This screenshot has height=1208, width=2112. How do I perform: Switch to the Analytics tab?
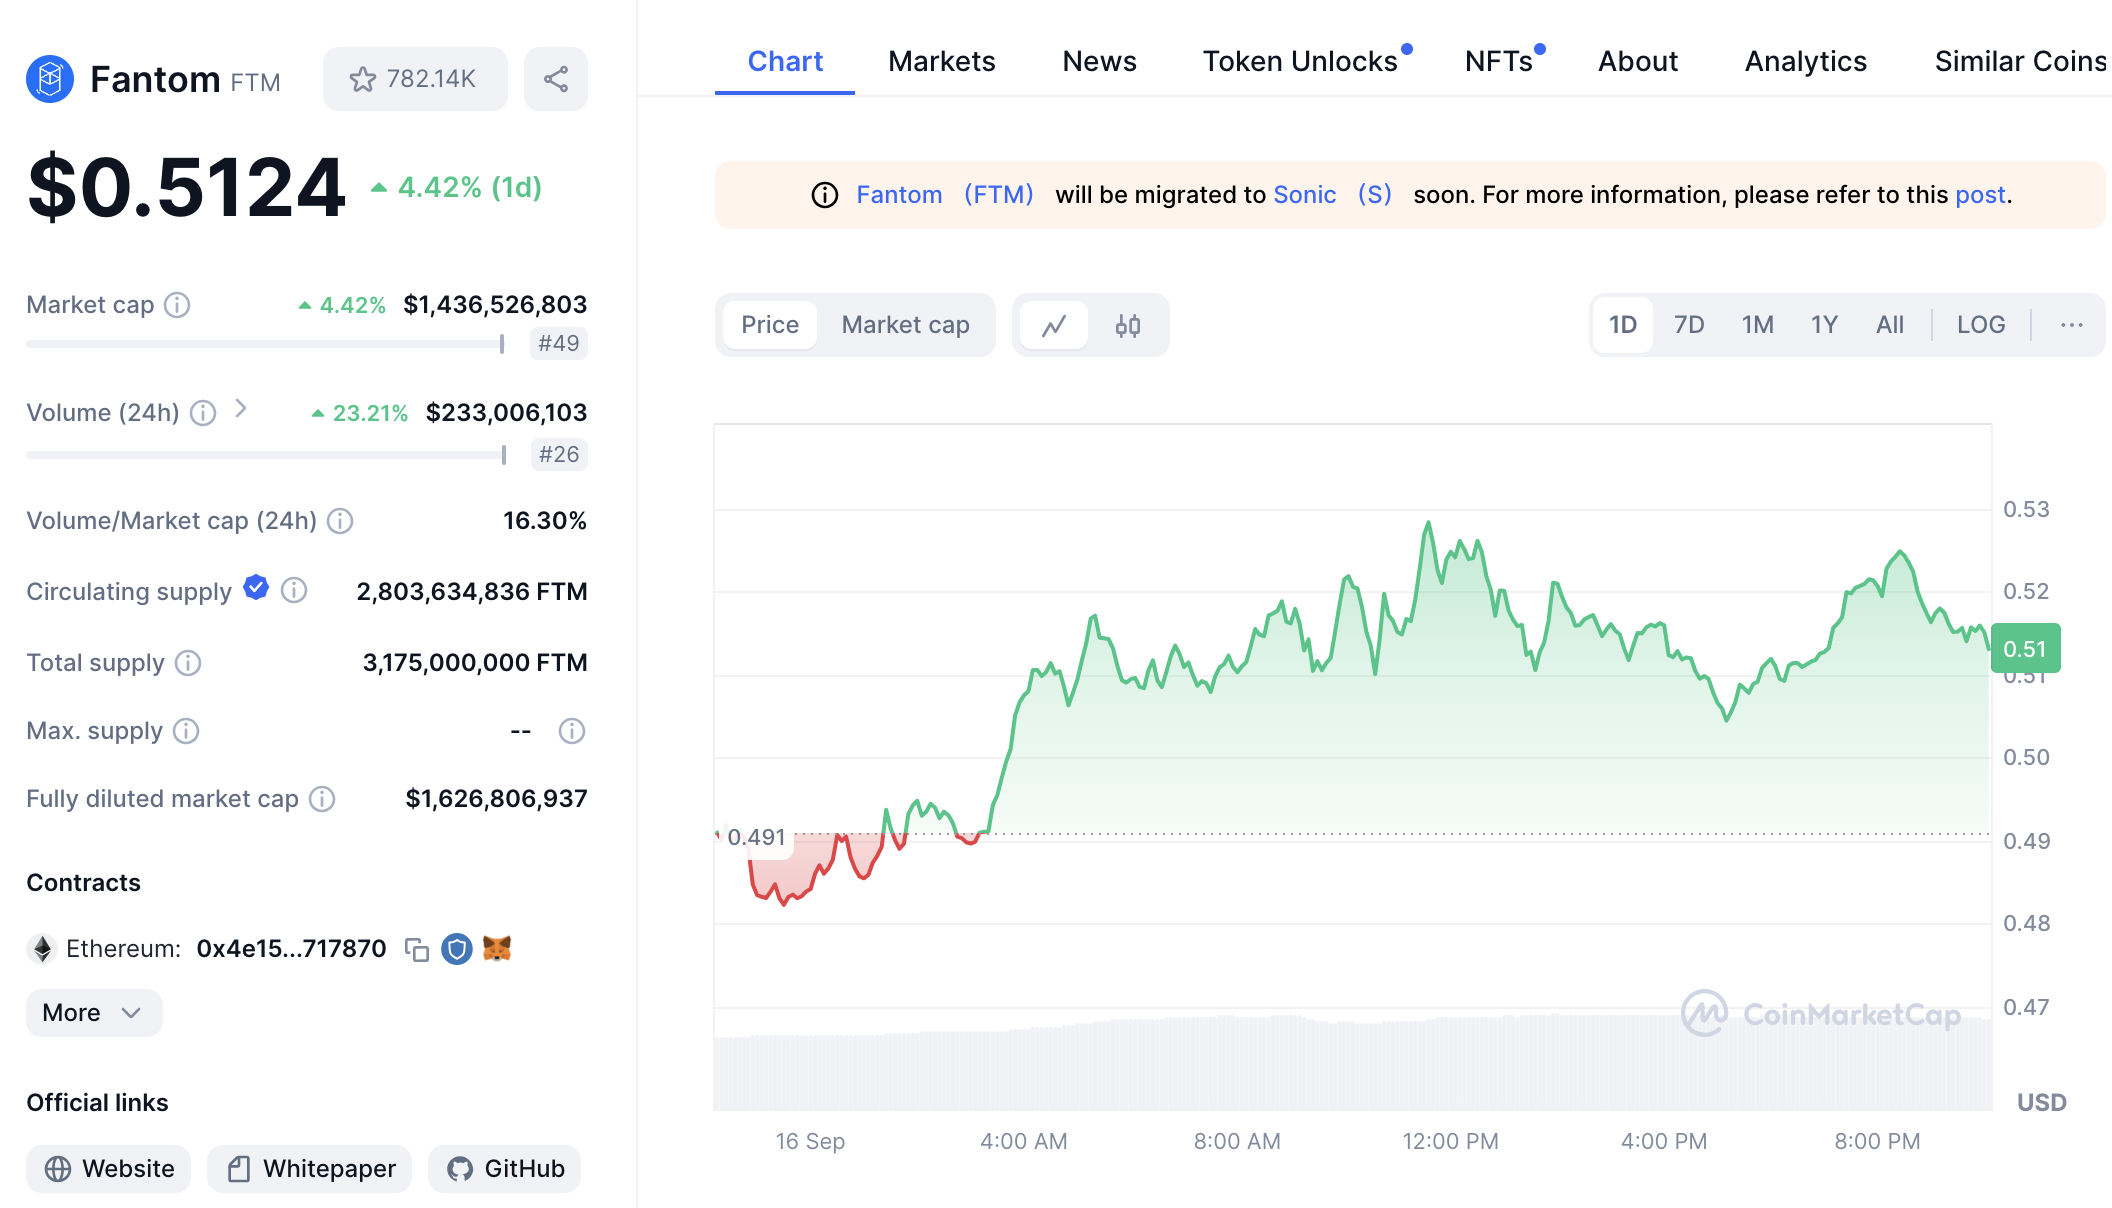pyautogui.click(x=1806, y=61)
